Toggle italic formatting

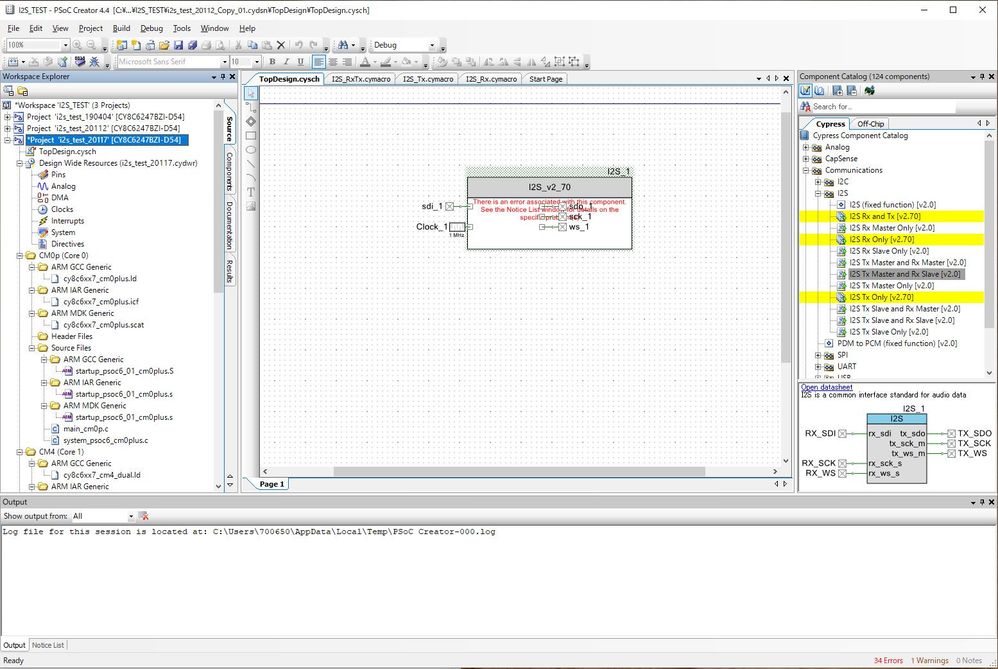pos(286,62)
